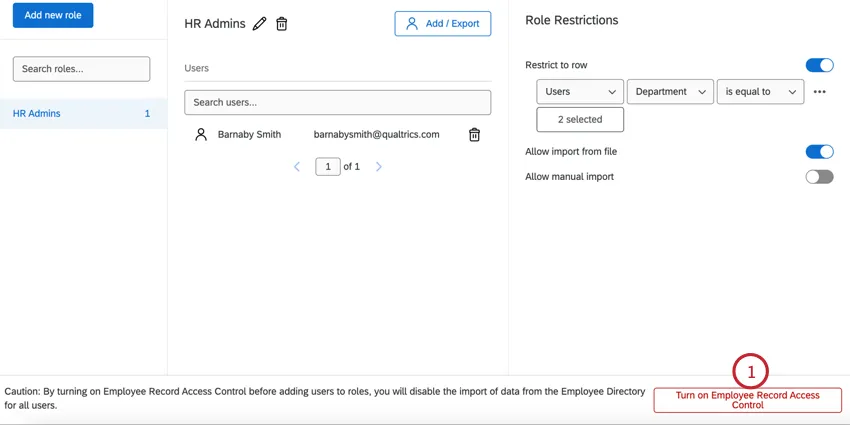Viewport: 850px width, 425px height.
Task: Click the three-dots options for row restriction
Action: 820,92
